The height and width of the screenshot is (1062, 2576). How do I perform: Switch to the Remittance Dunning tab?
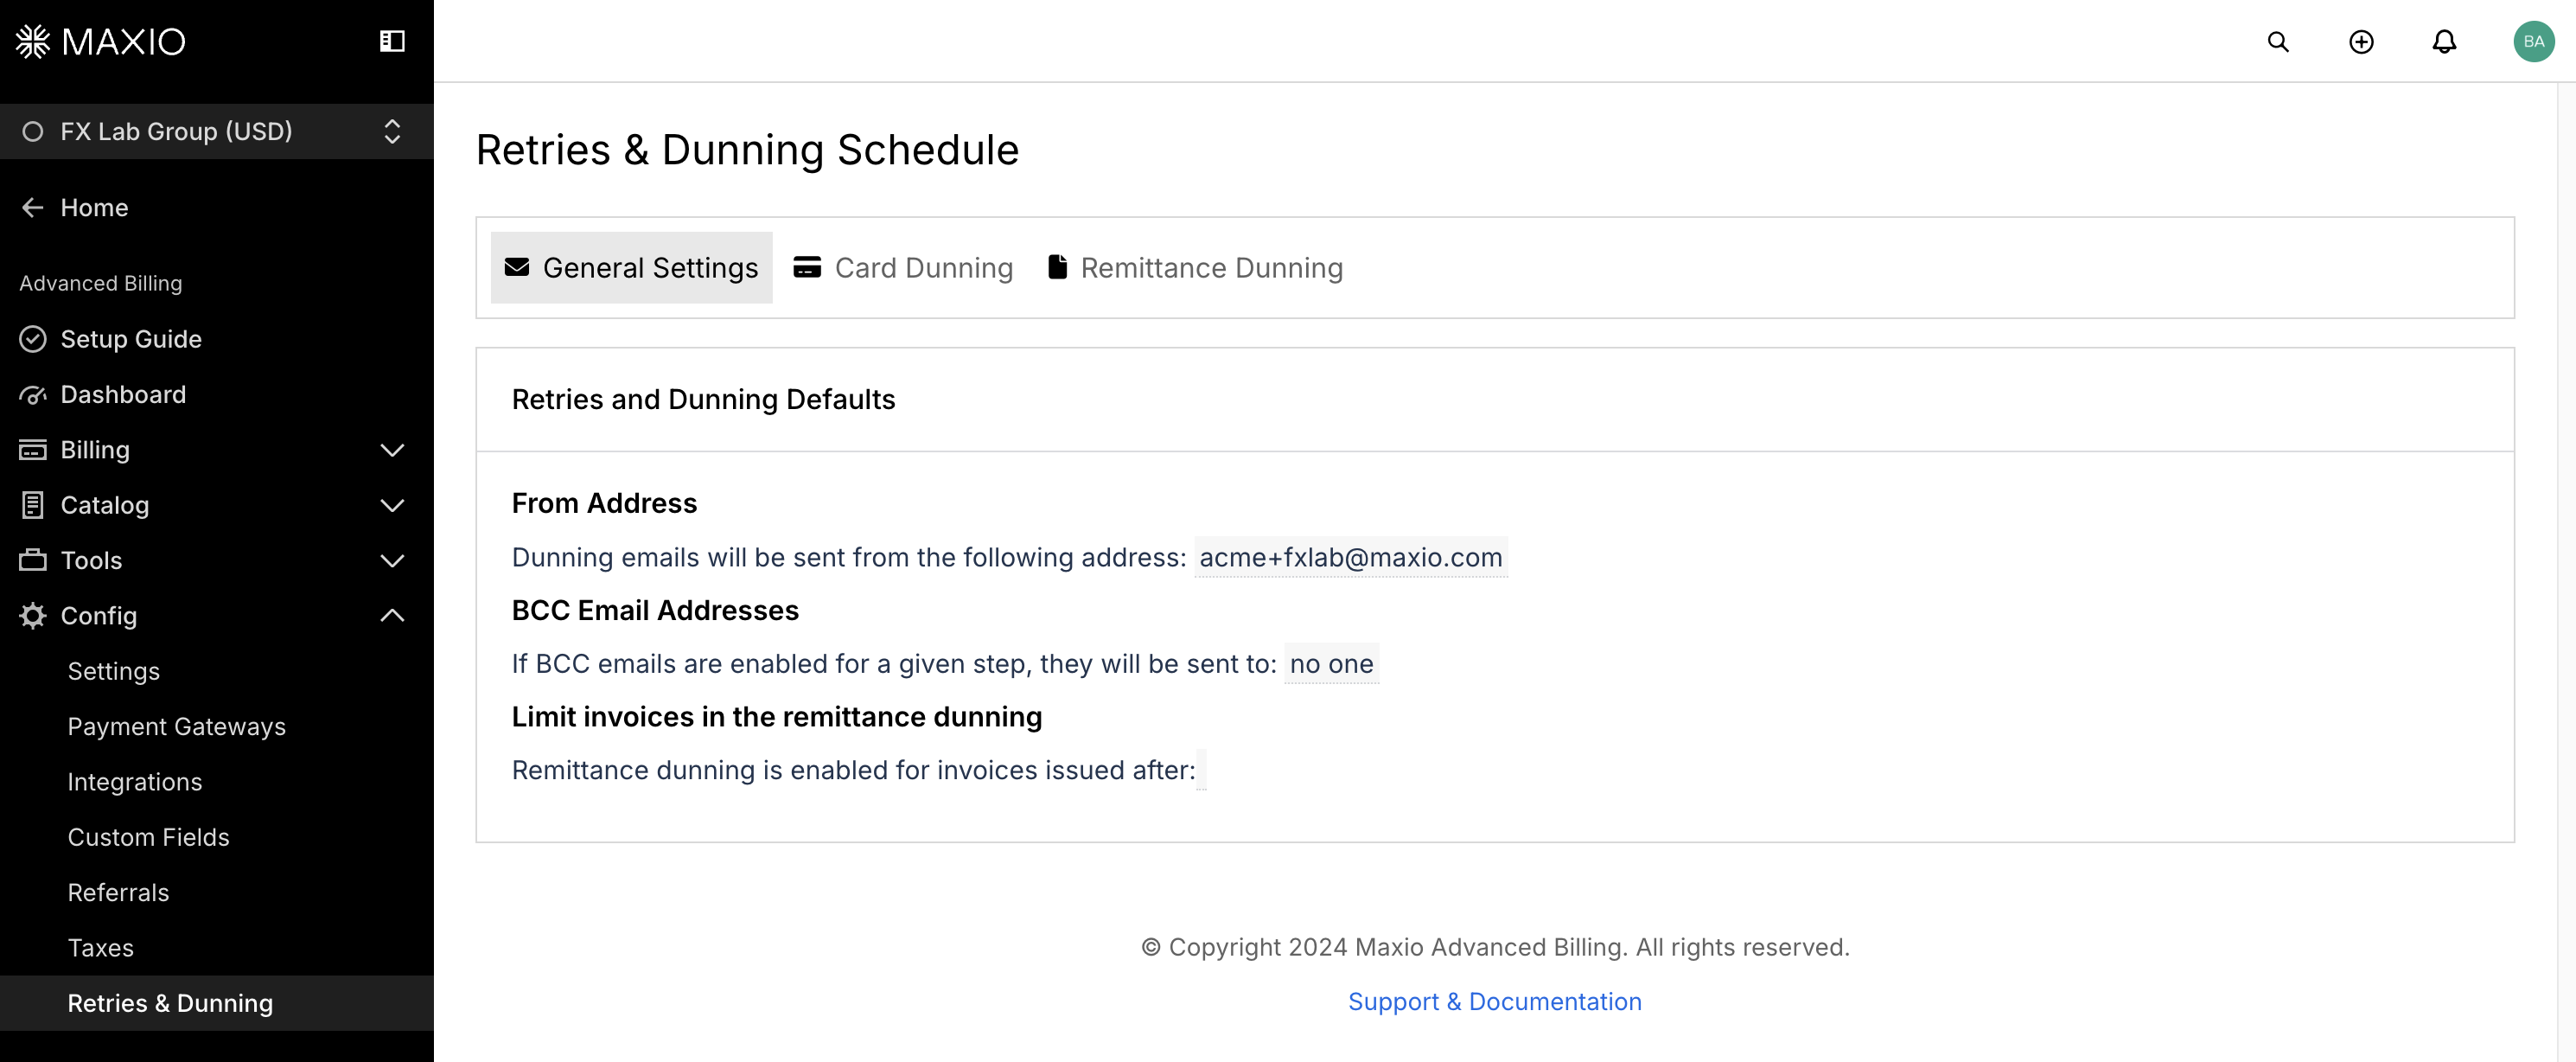pos(1195,267)
